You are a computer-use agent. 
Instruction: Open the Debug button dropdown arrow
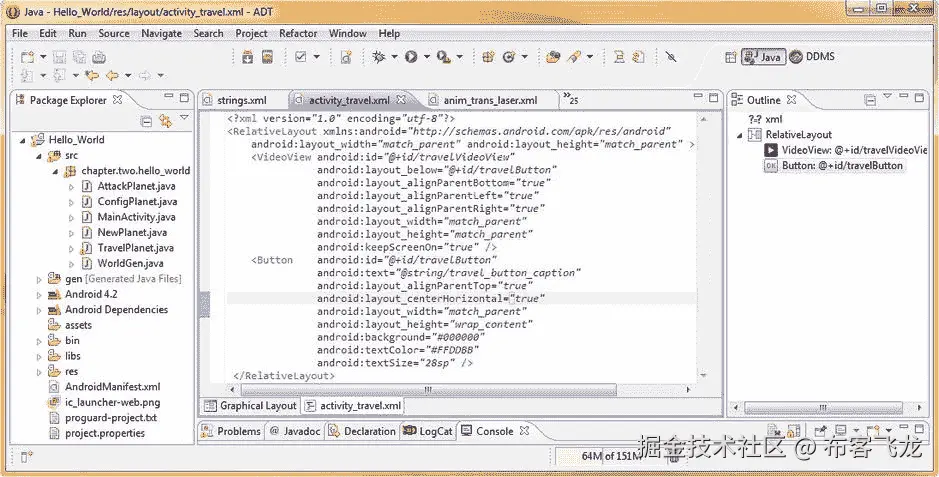[394, 57]
